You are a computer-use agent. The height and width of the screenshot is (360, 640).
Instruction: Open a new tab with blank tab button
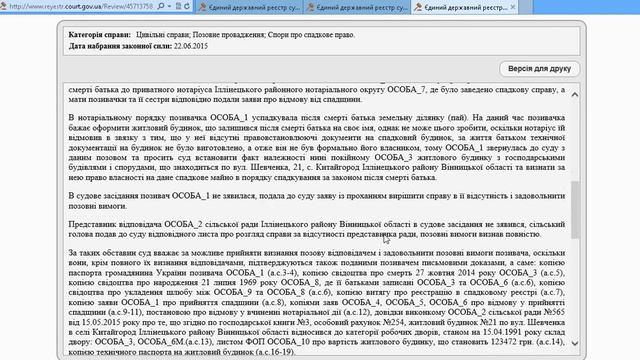click(526, 7)
